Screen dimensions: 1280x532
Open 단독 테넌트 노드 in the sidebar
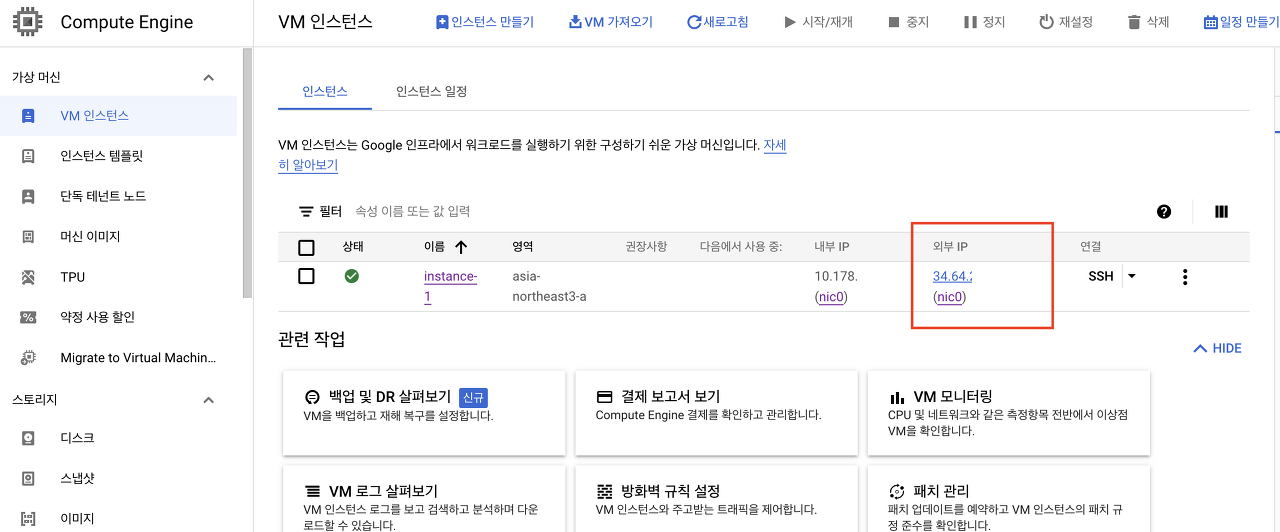(119, 196)
